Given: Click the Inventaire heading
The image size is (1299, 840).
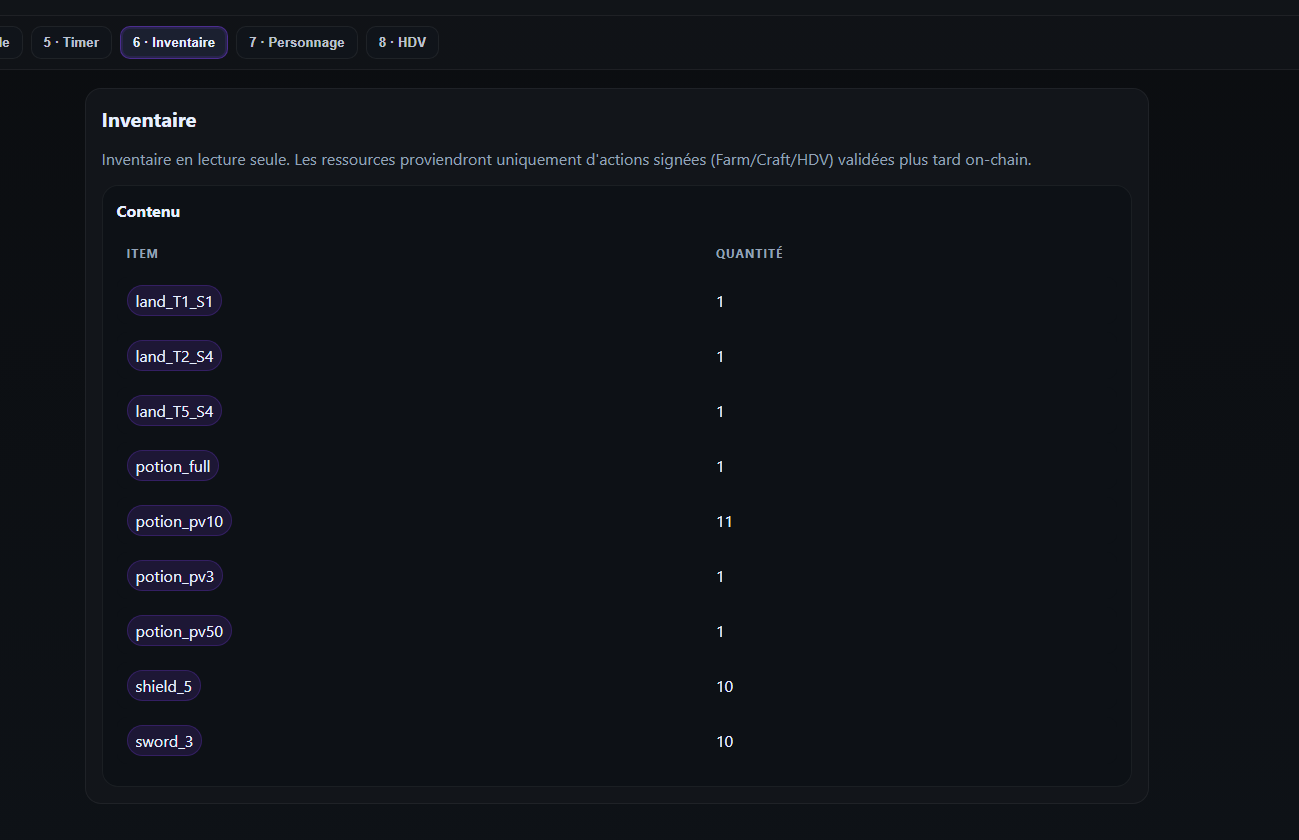Looking at the screenshot, I should click(149, 120).
